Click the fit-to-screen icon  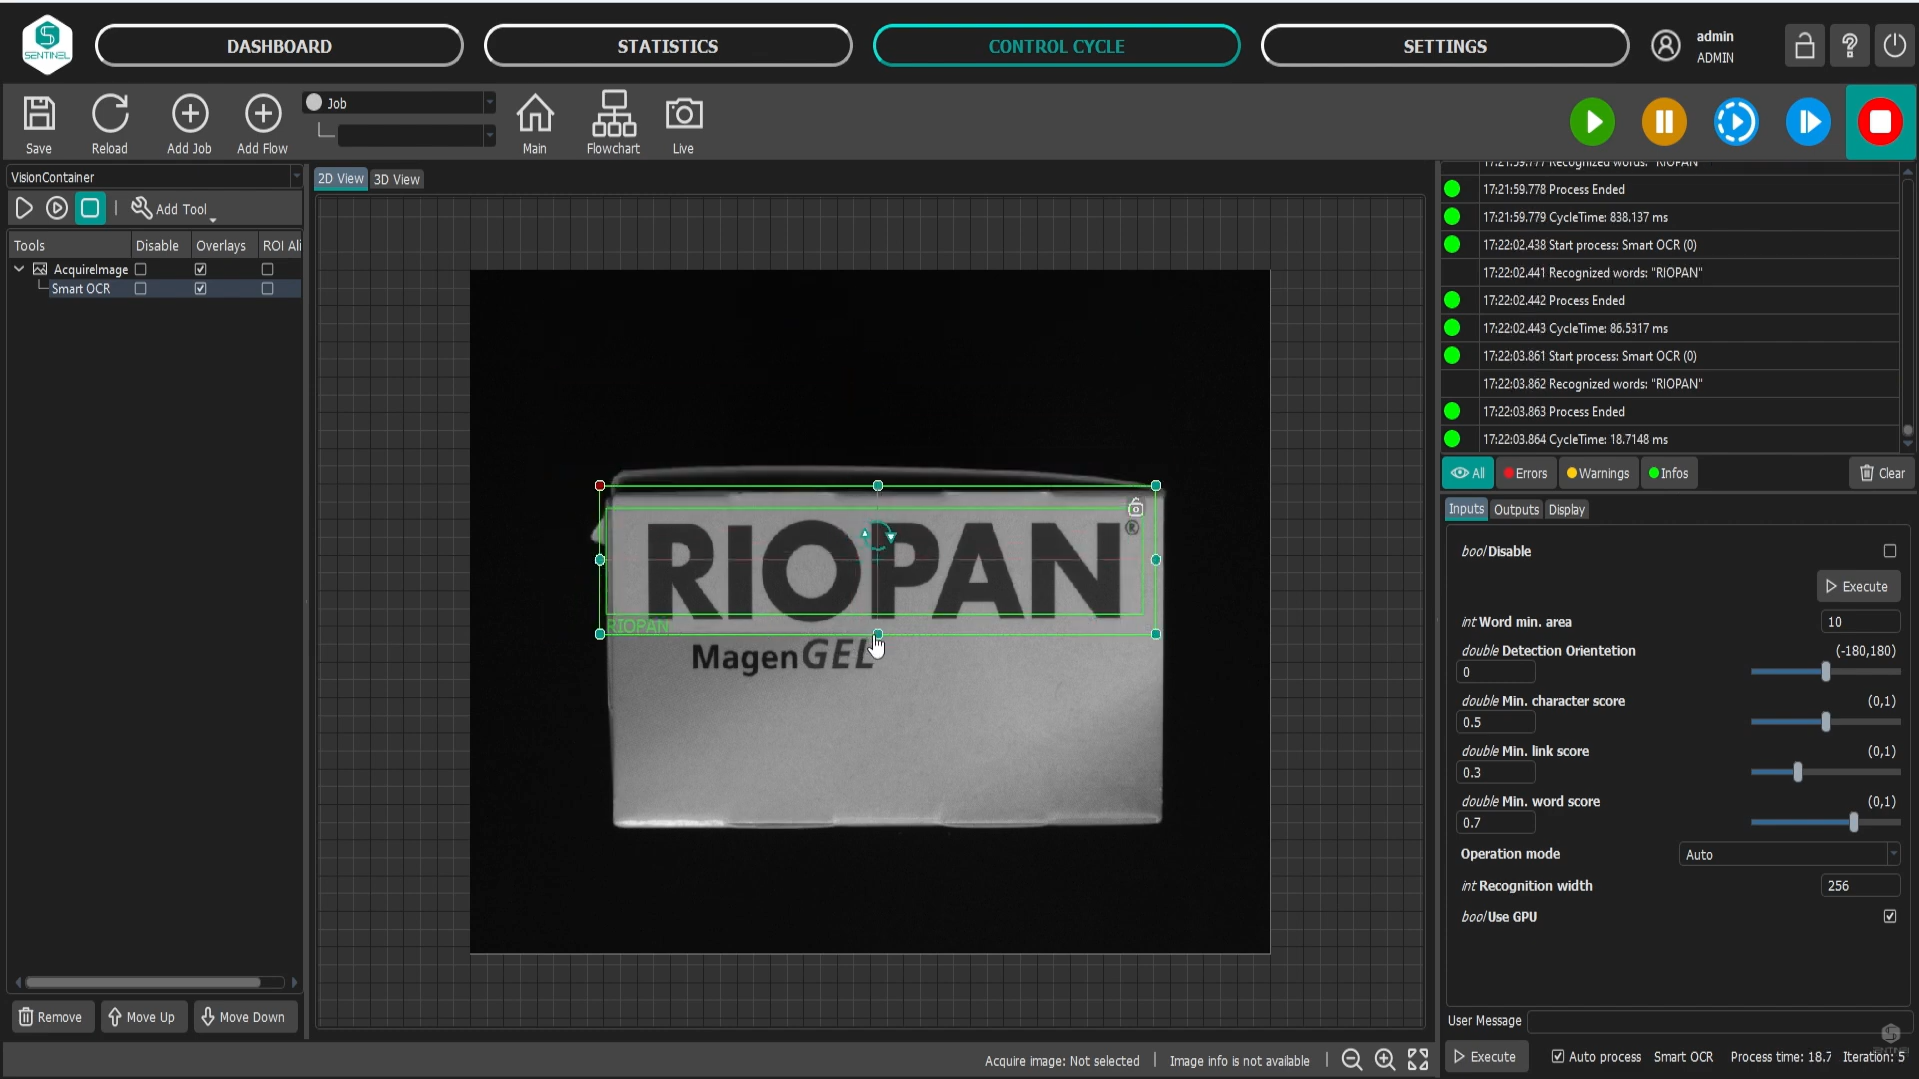[1418, 1060]
